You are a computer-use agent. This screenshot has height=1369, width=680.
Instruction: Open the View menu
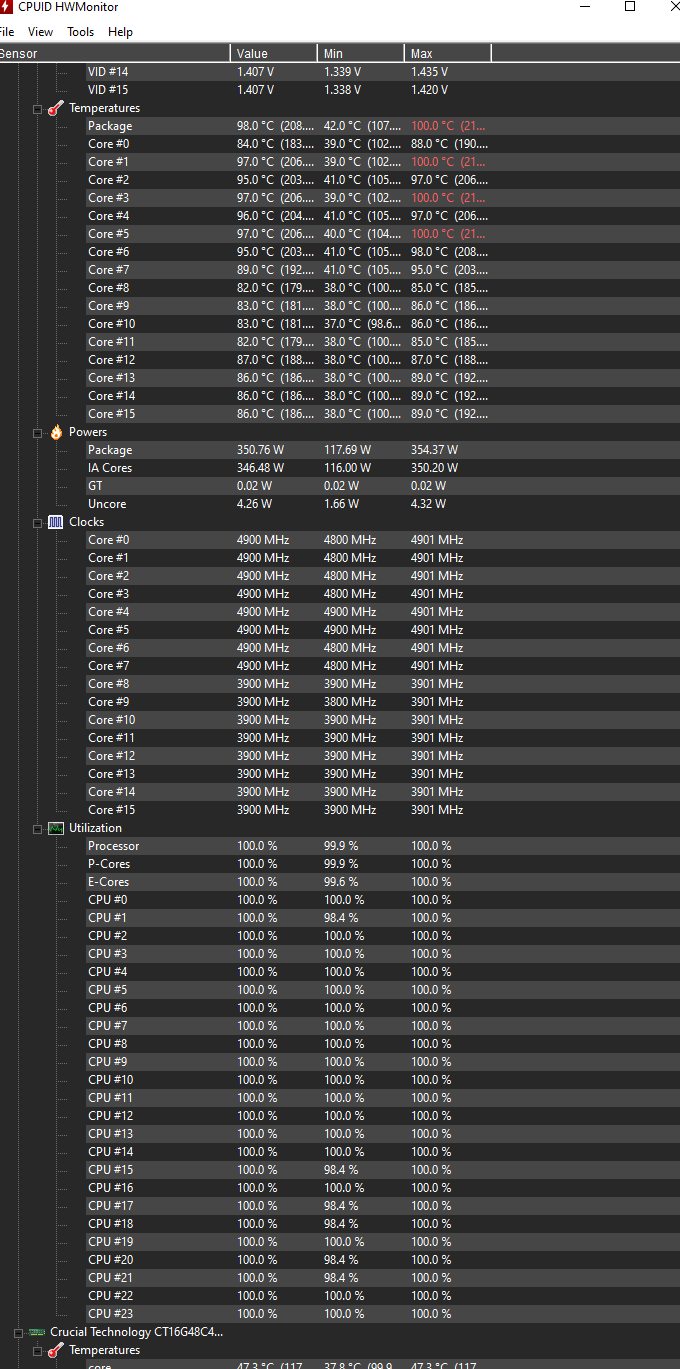click(x=40, y=32)
